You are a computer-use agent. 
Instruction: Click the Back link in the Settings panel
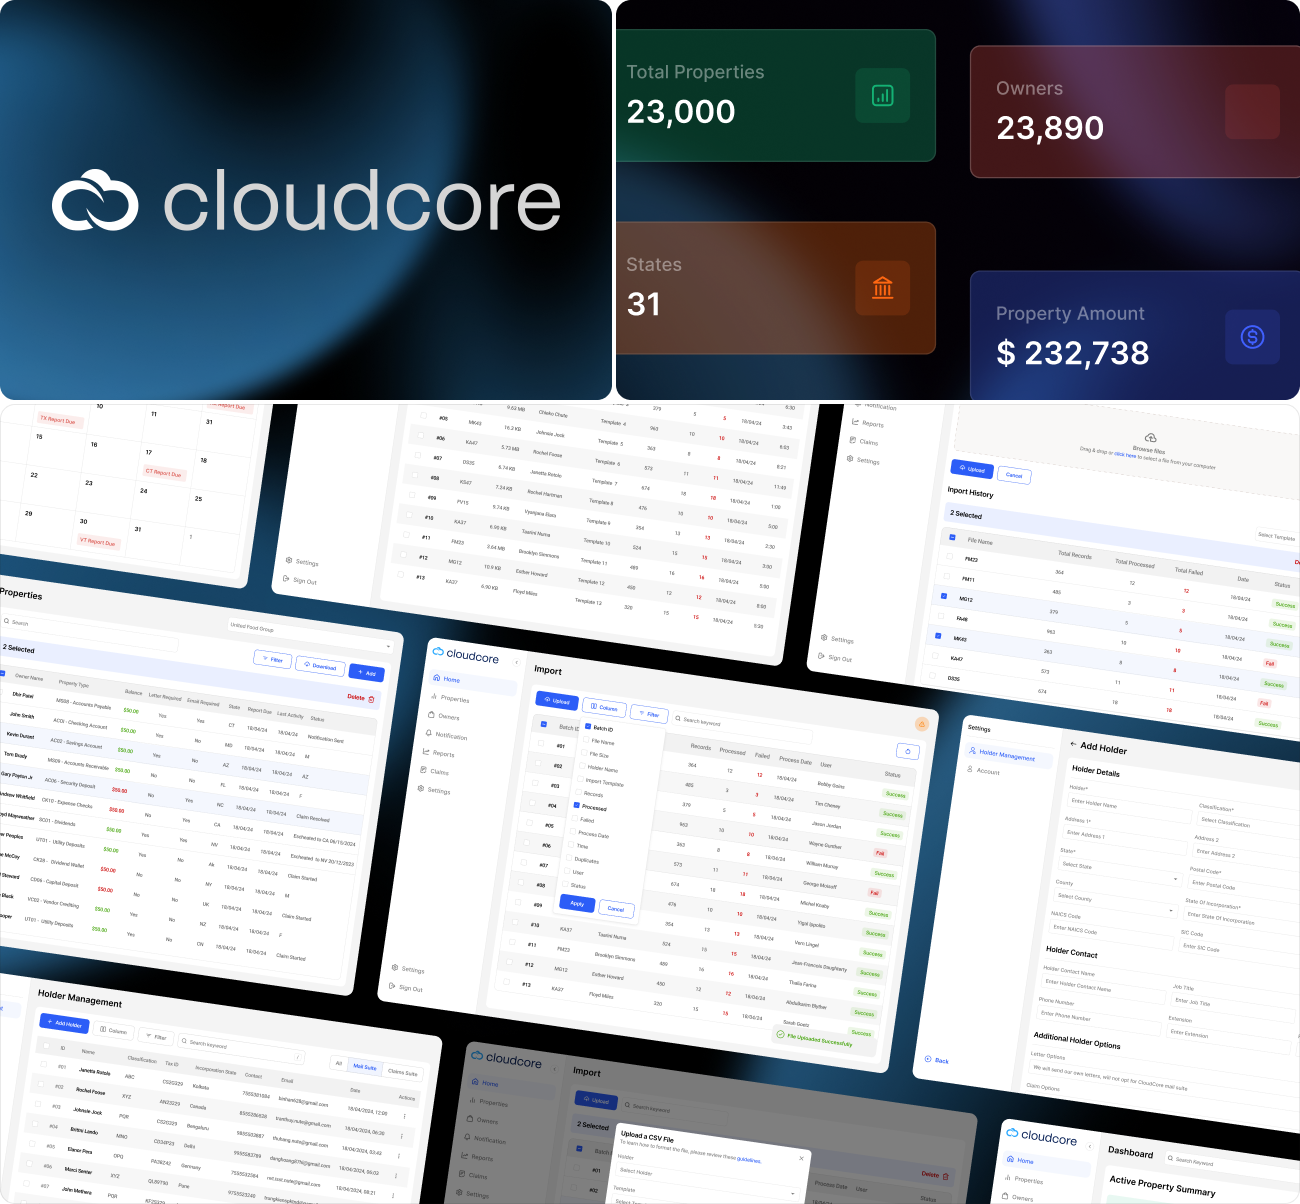(936, 1060)
